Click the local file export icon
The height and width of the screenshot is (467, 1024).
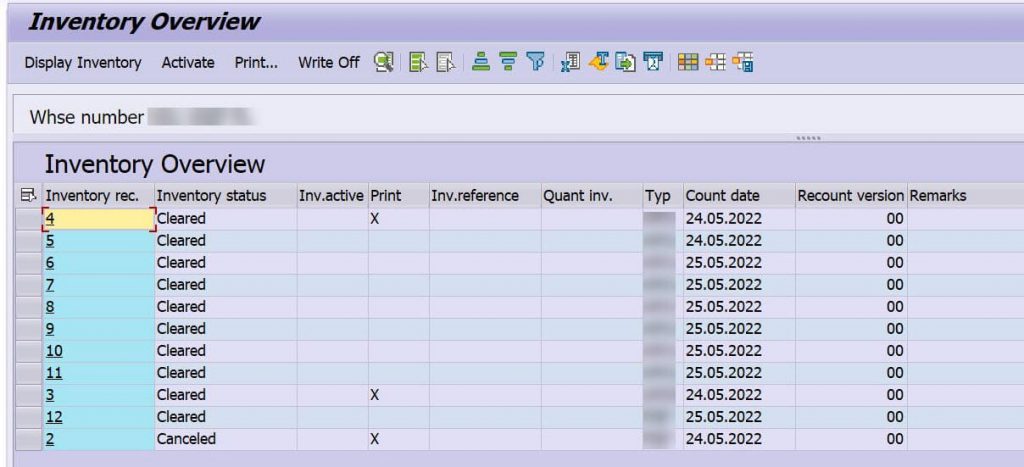pos(626,62)
